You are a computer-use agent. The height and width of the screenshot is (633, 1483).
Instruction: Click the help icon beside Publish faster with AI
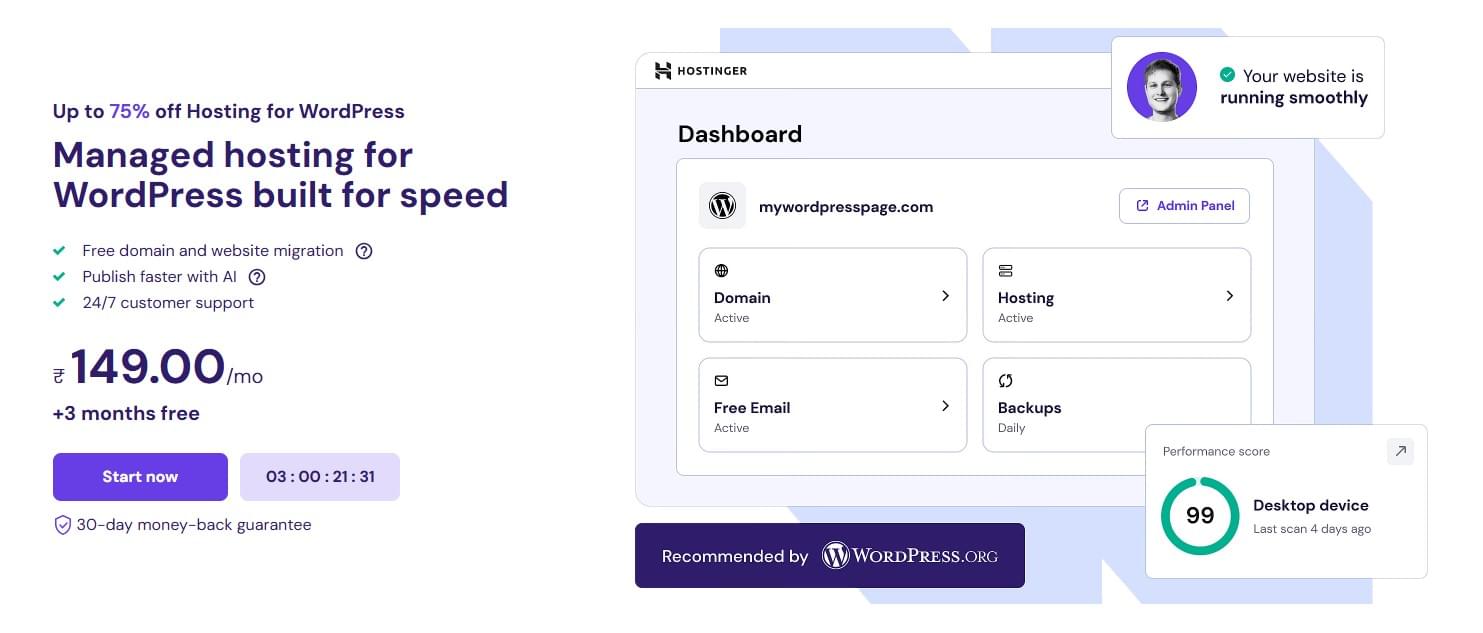[x=257, y=277]
